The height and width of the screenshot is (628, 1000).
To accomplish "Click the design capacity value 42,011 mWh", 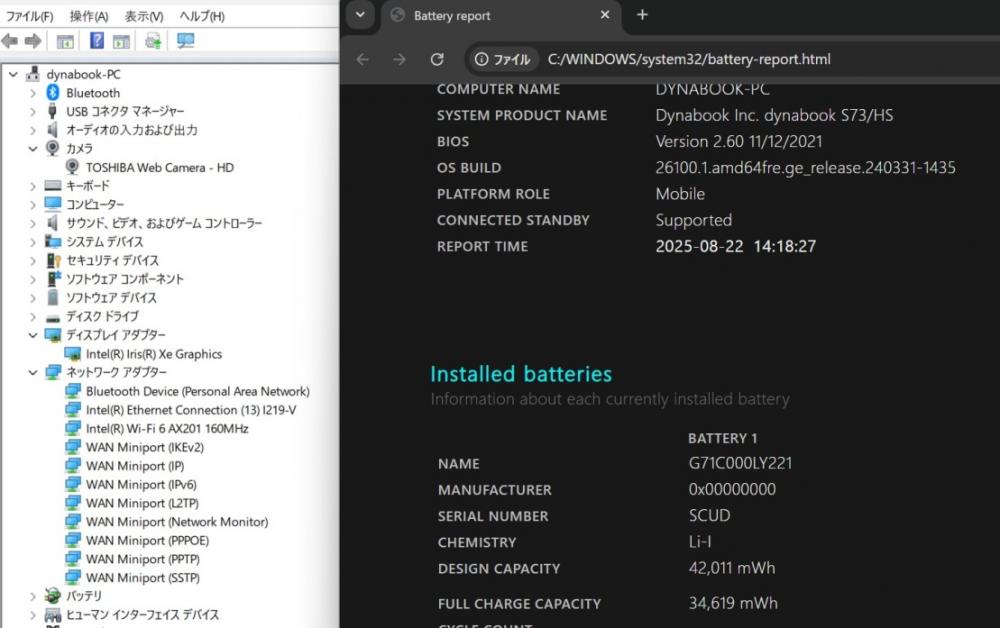I will [x=732, y=568].
